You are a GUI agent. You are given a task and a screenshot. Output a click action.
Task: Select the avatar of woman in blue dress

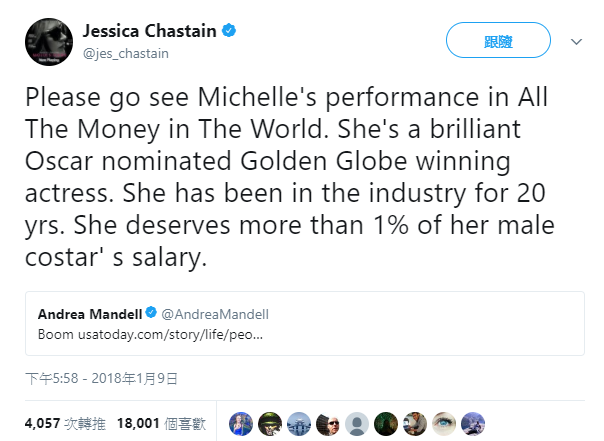pyautogui.click(x=241, y=424)
